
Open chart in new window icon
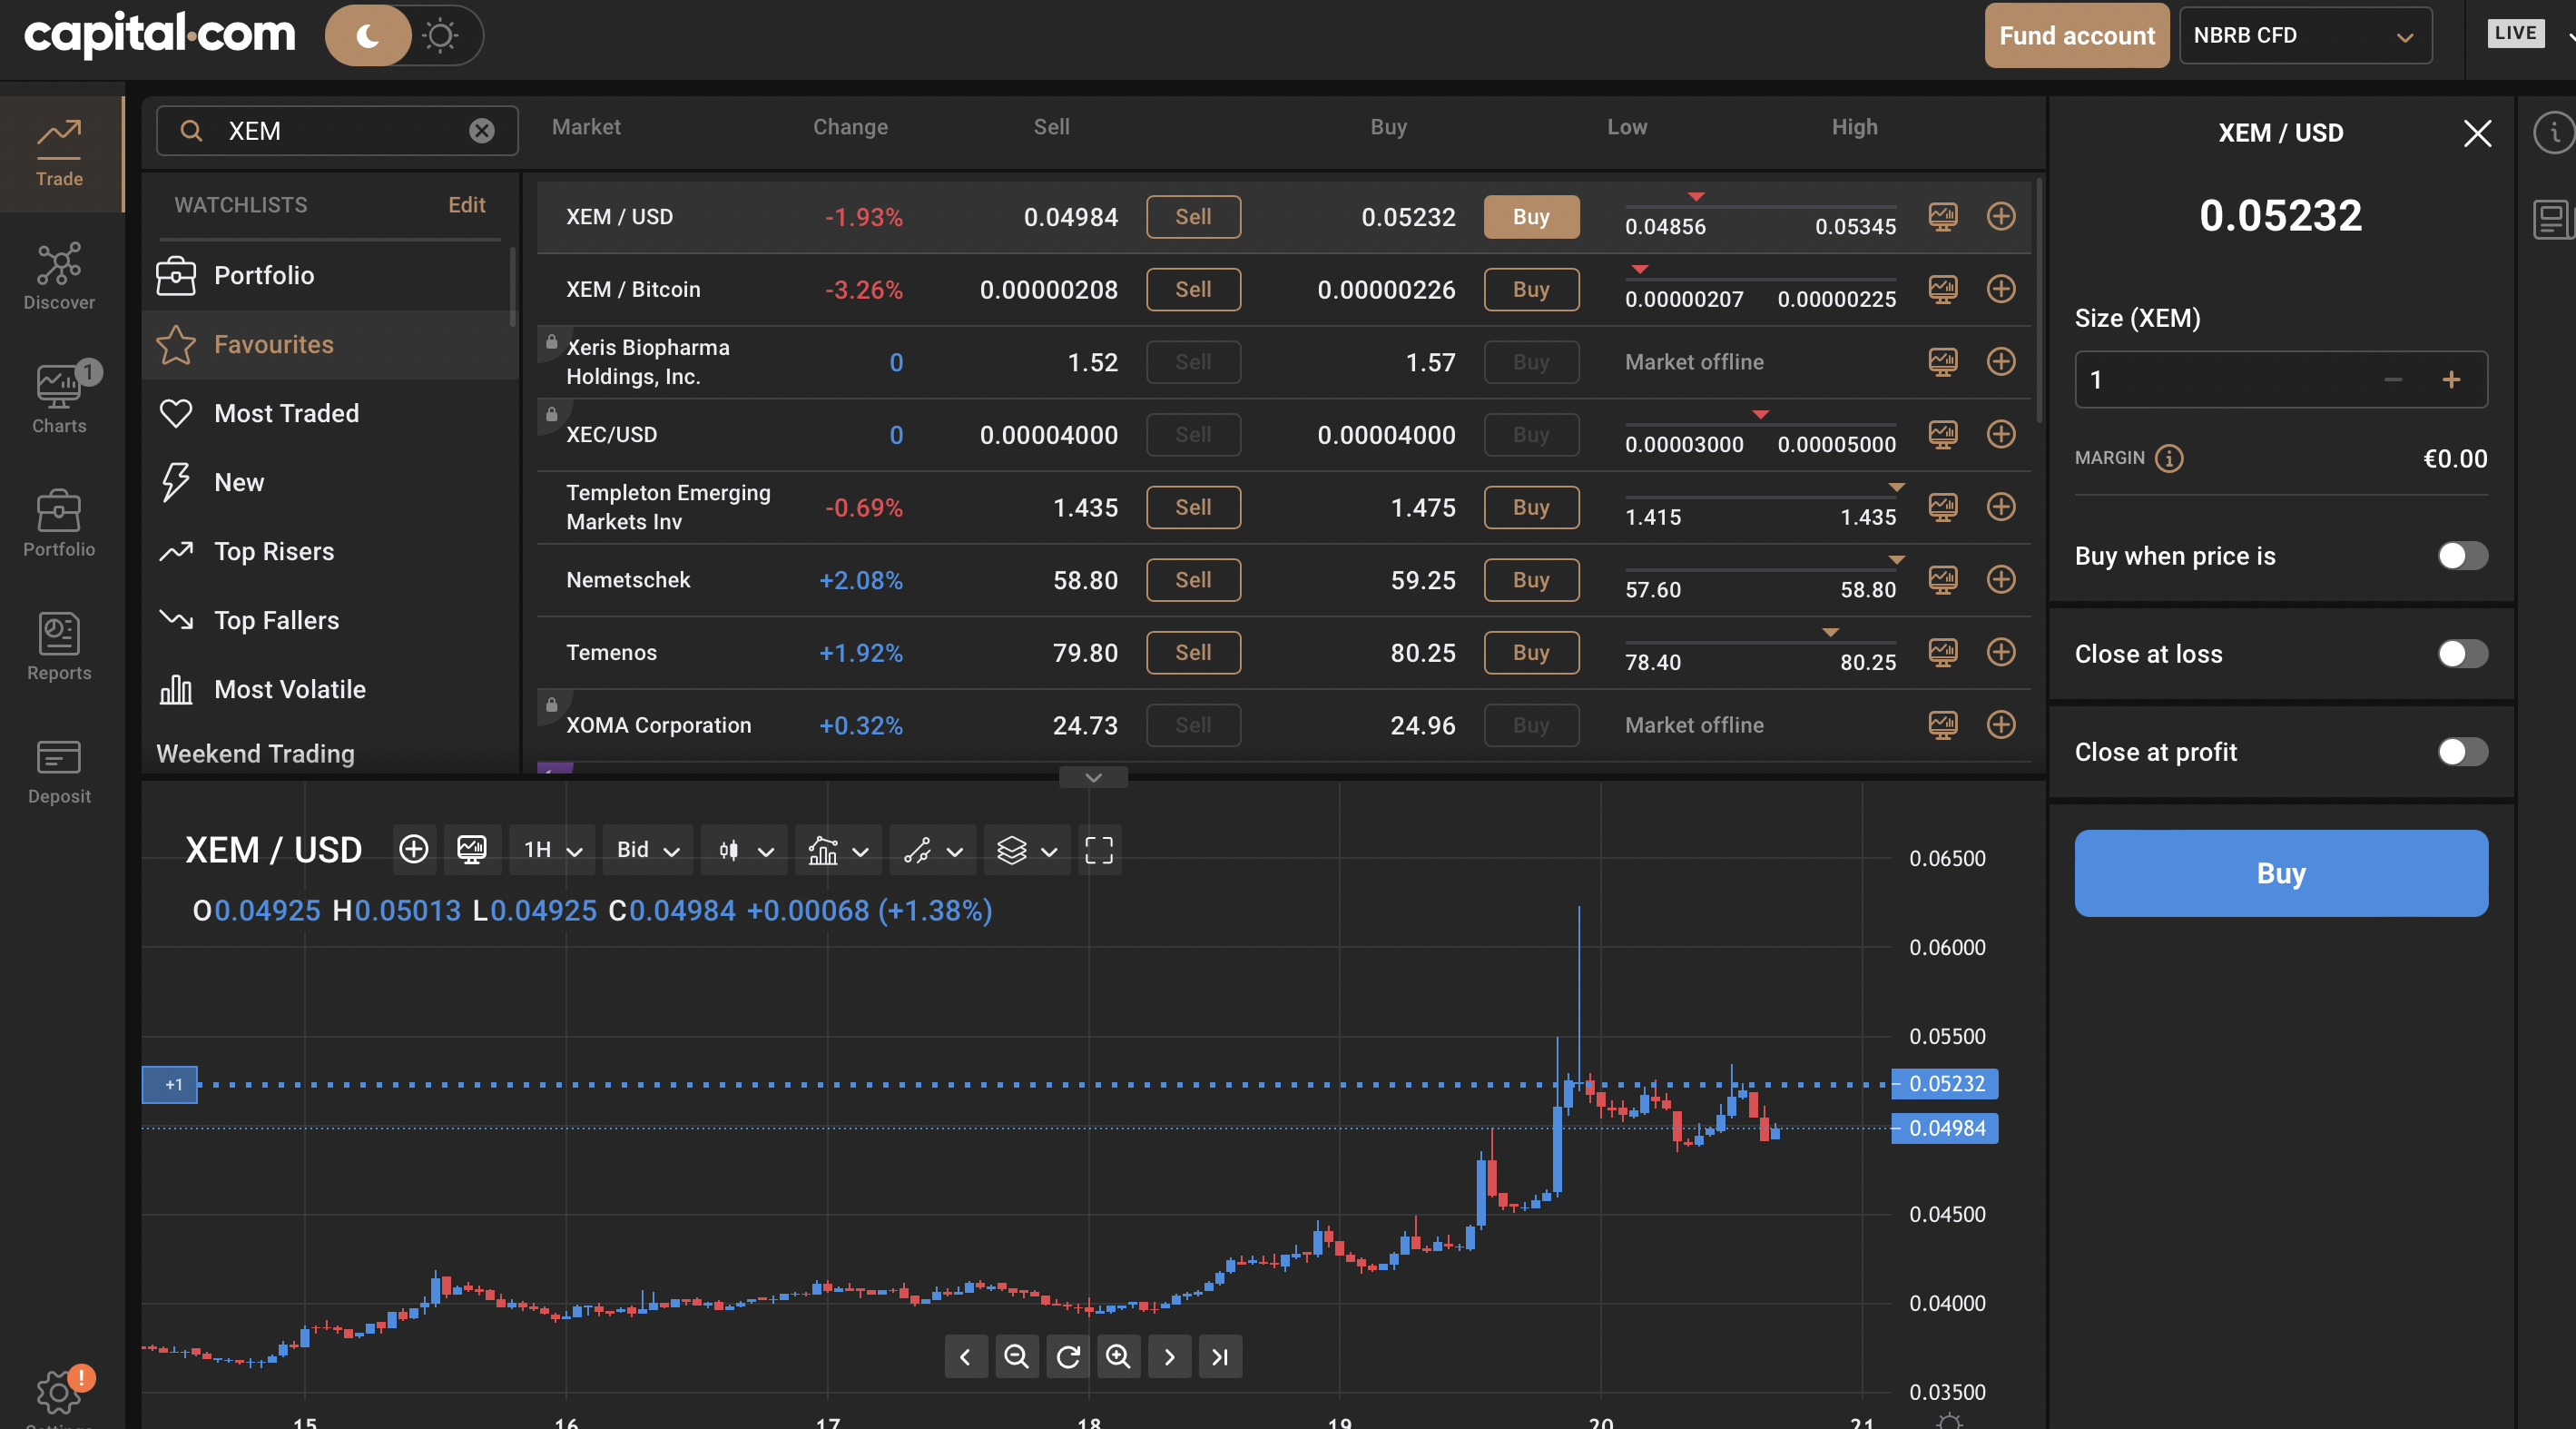(472, 850)
